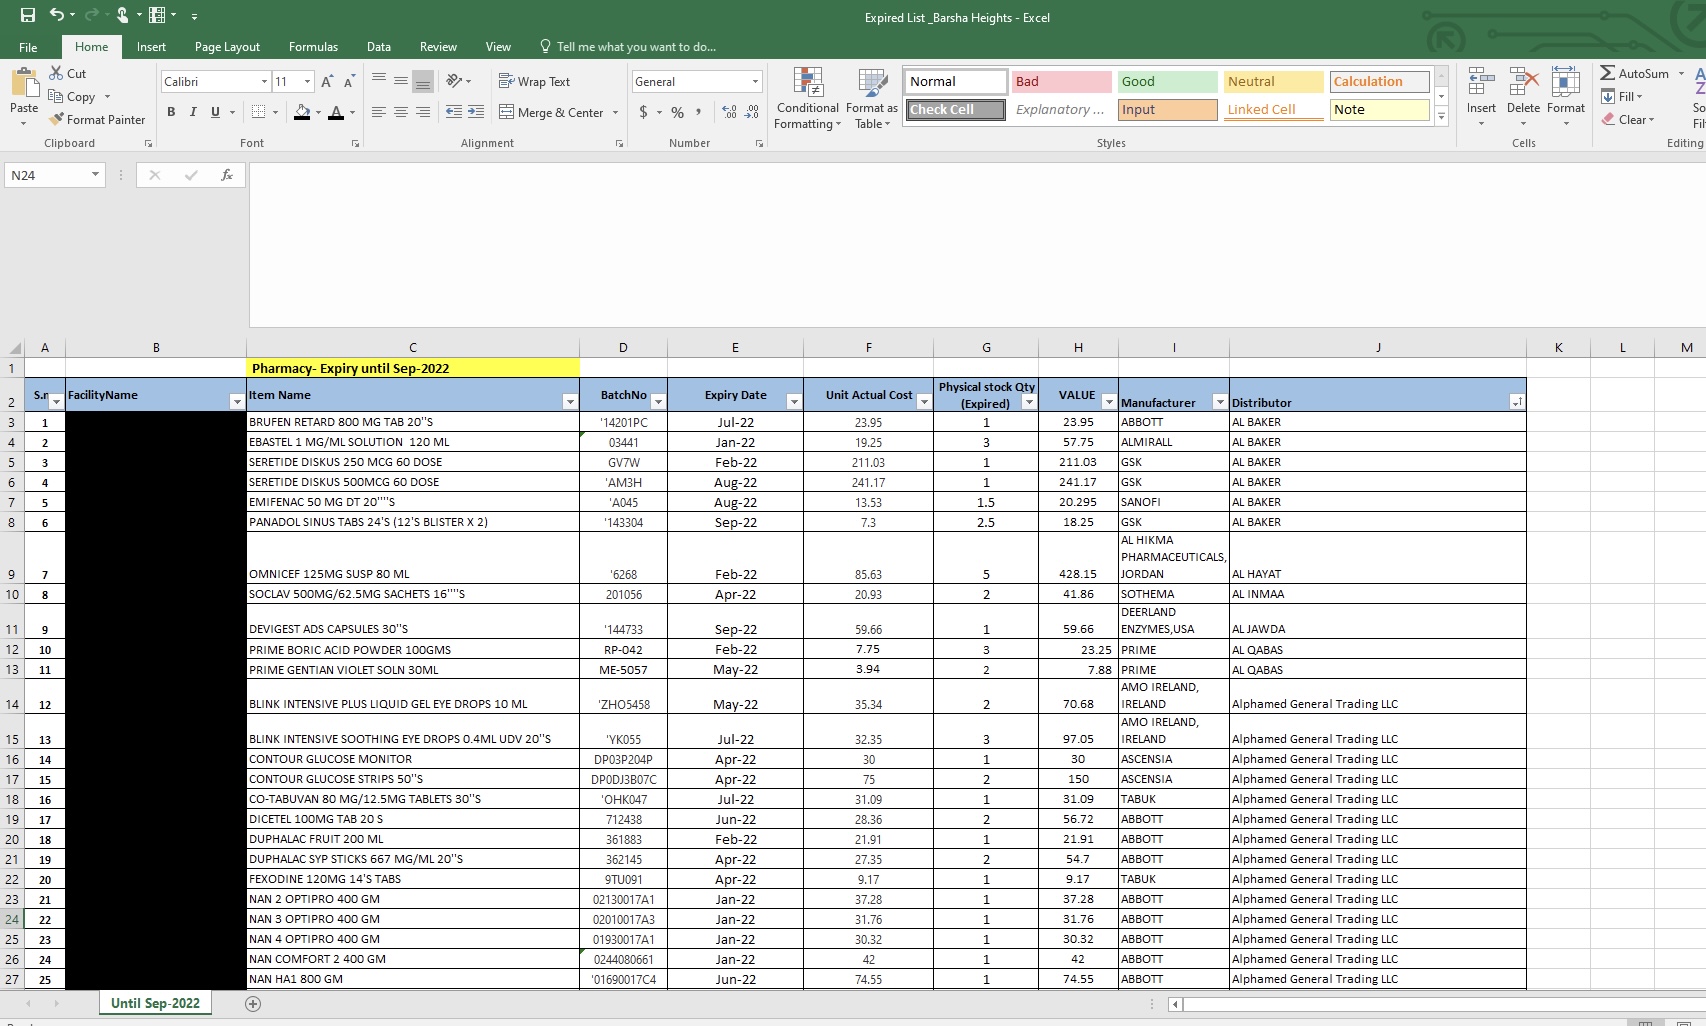The width and height of the screenshot is (1706, 1026).
Task: Apply the Check Cell style
Action: click(955, 110)
